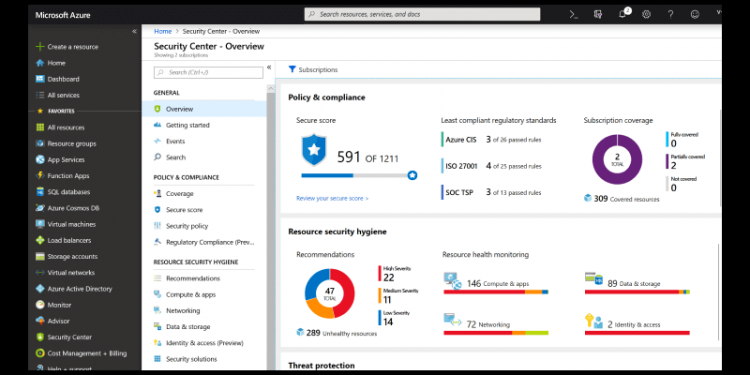Click the Subscriptions filter button
750x375 pixels.
click(x=313, y=70)
